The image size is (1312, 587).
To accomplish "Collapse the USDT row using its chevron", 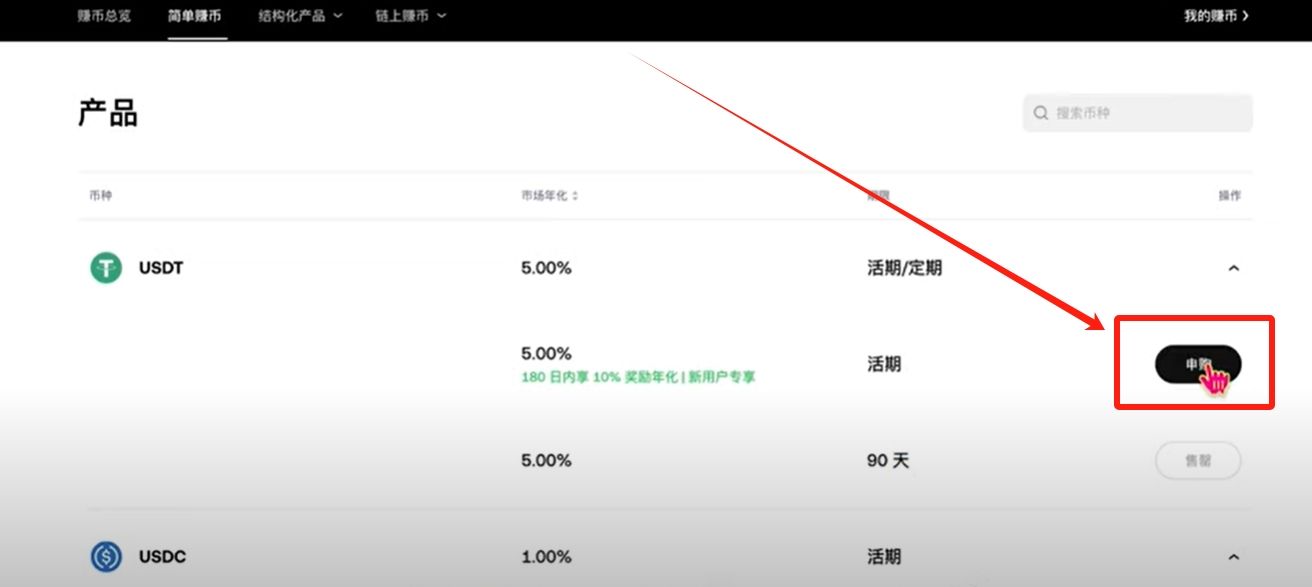I will click(1233, 267).
